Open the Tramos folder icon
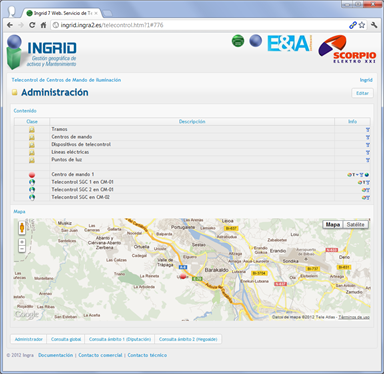 tap(32, 129)
